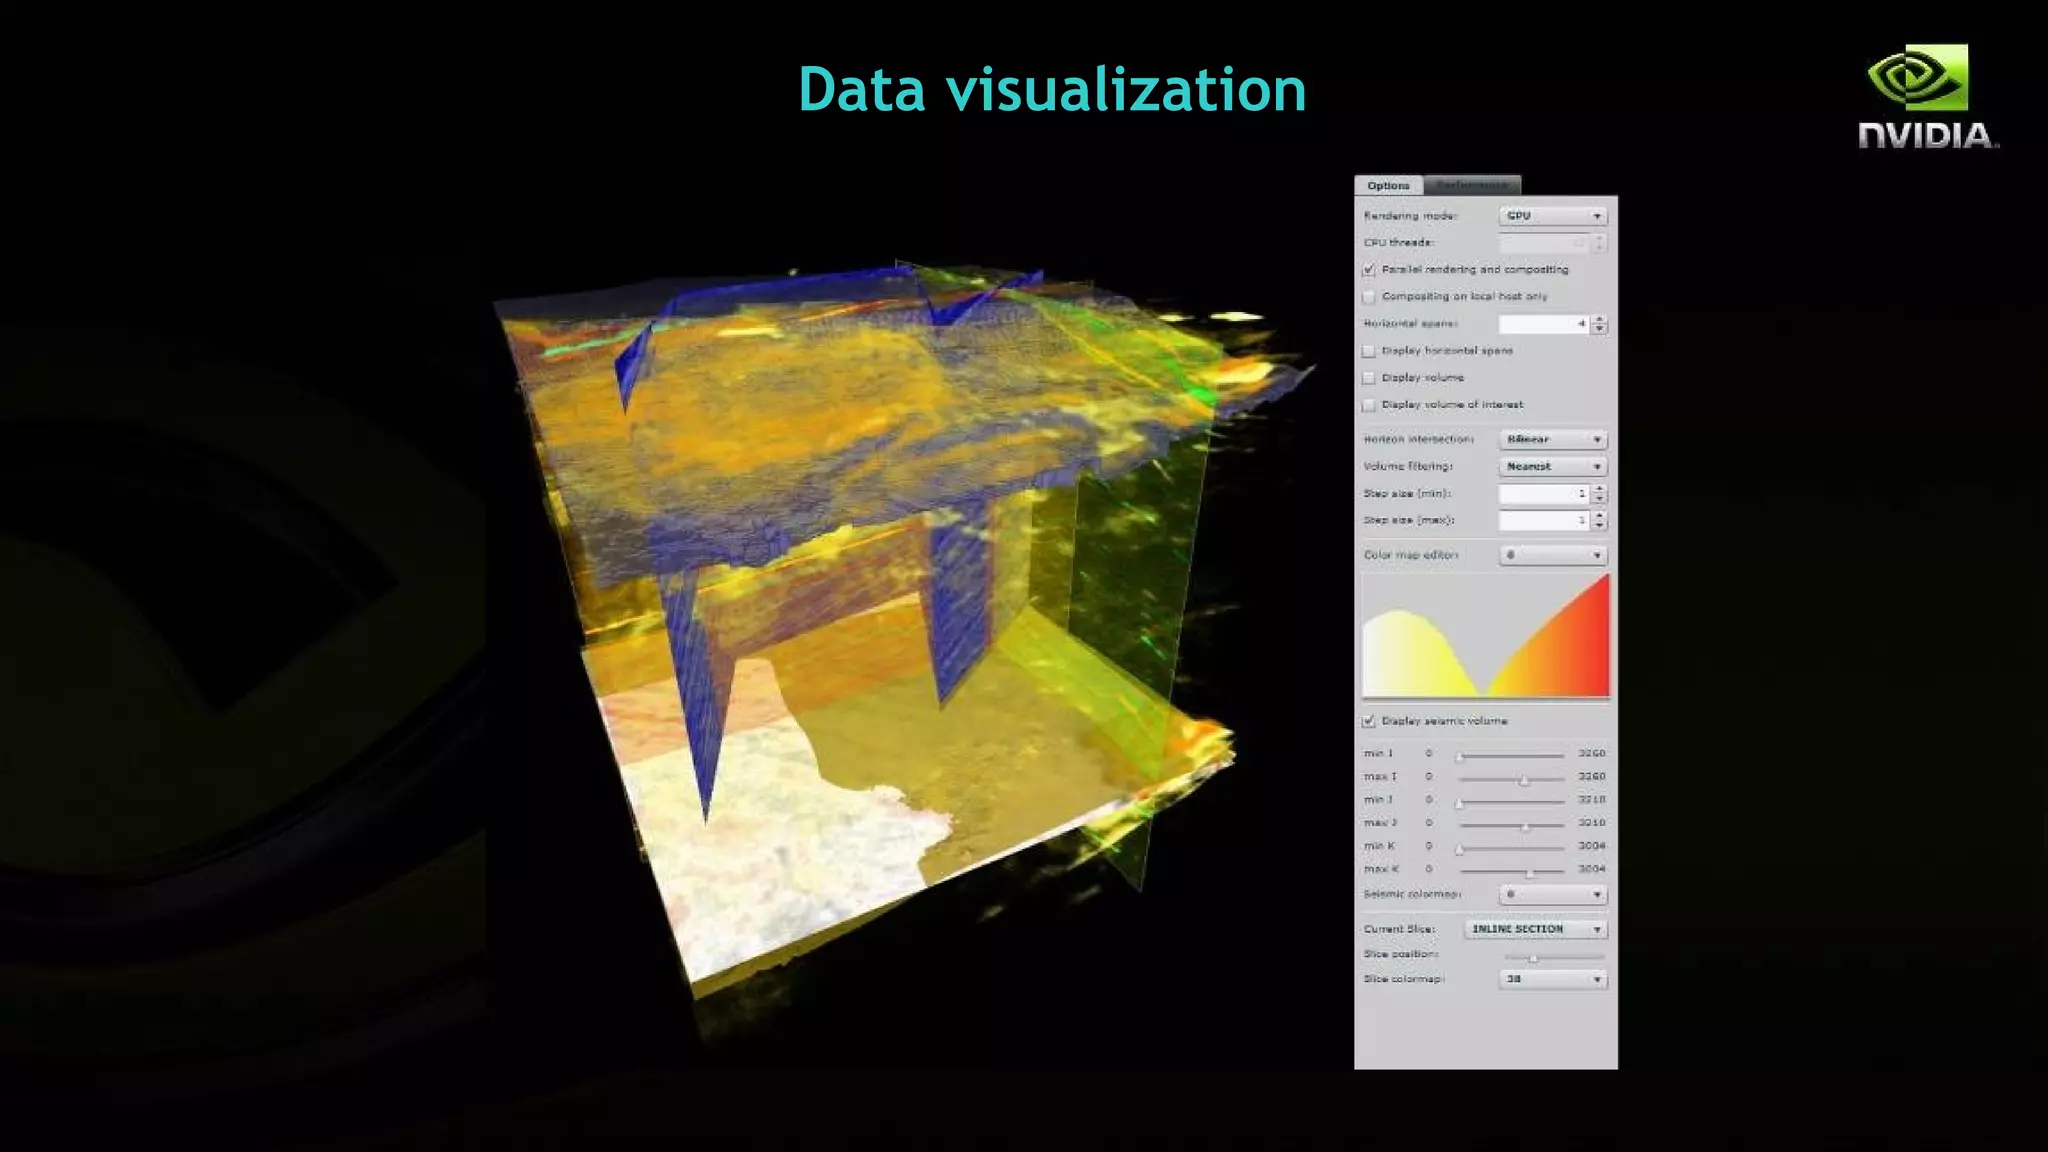This screenshot has width=2048, height=1152.
Task: Open the Slice colormap dropdown
Action: [1553, 979]
